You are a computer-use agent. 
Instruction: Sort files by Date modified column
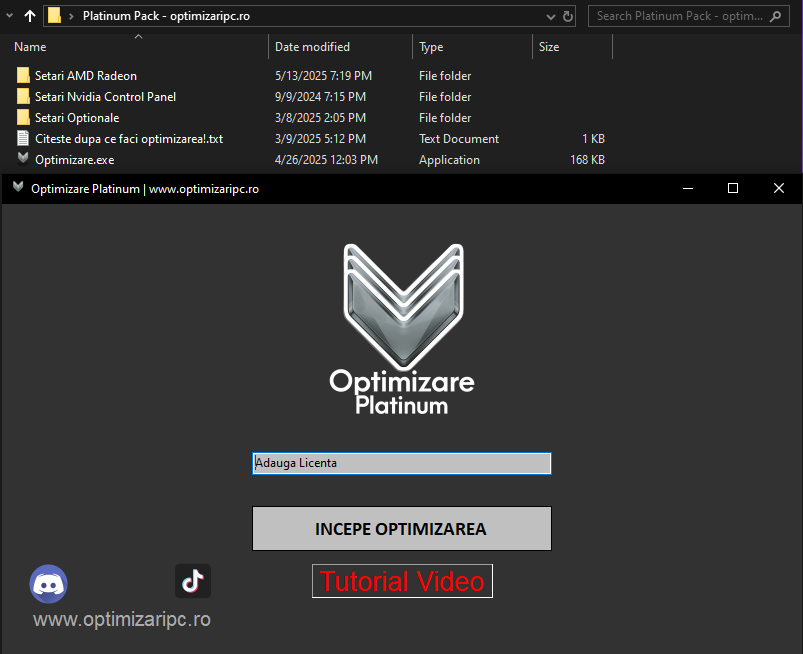click(x=312, y=47)
